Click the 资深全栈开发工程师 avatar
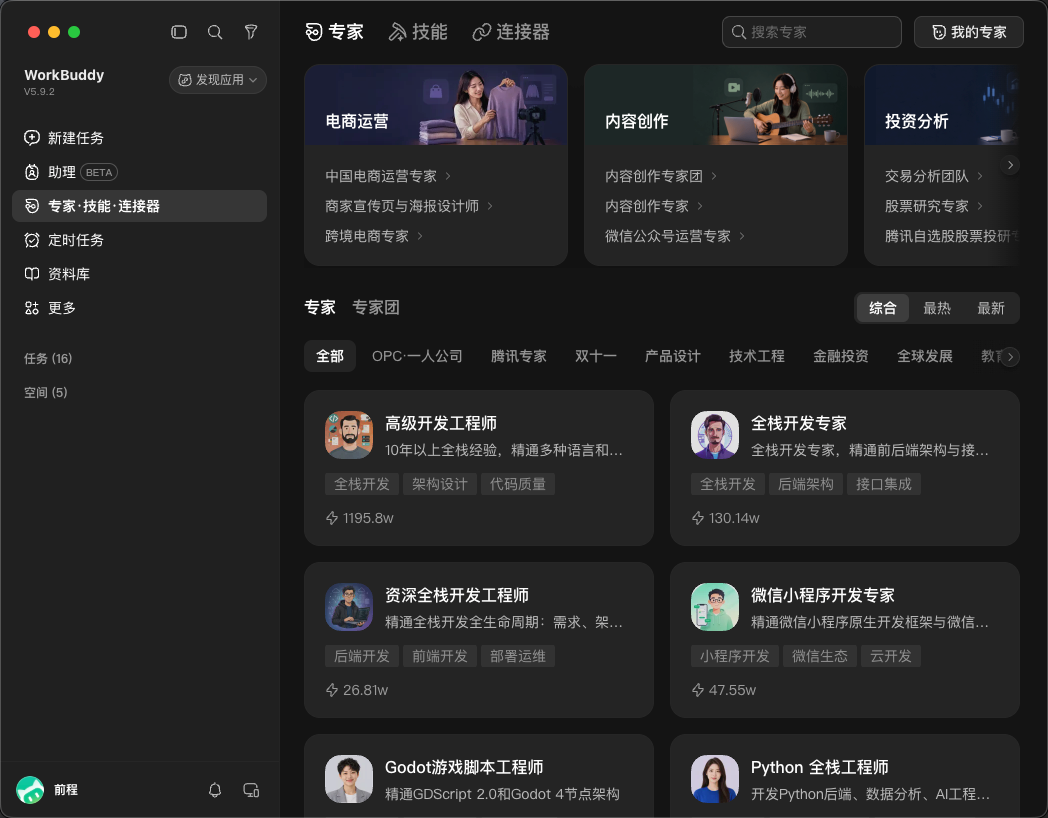Image resolution: width=1048 pixels, height=818 pixels. [349, 607]
